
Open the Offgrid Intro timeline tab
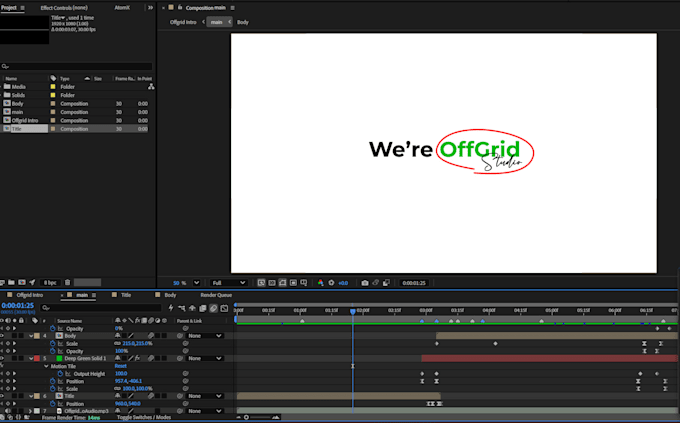(29, 295)
